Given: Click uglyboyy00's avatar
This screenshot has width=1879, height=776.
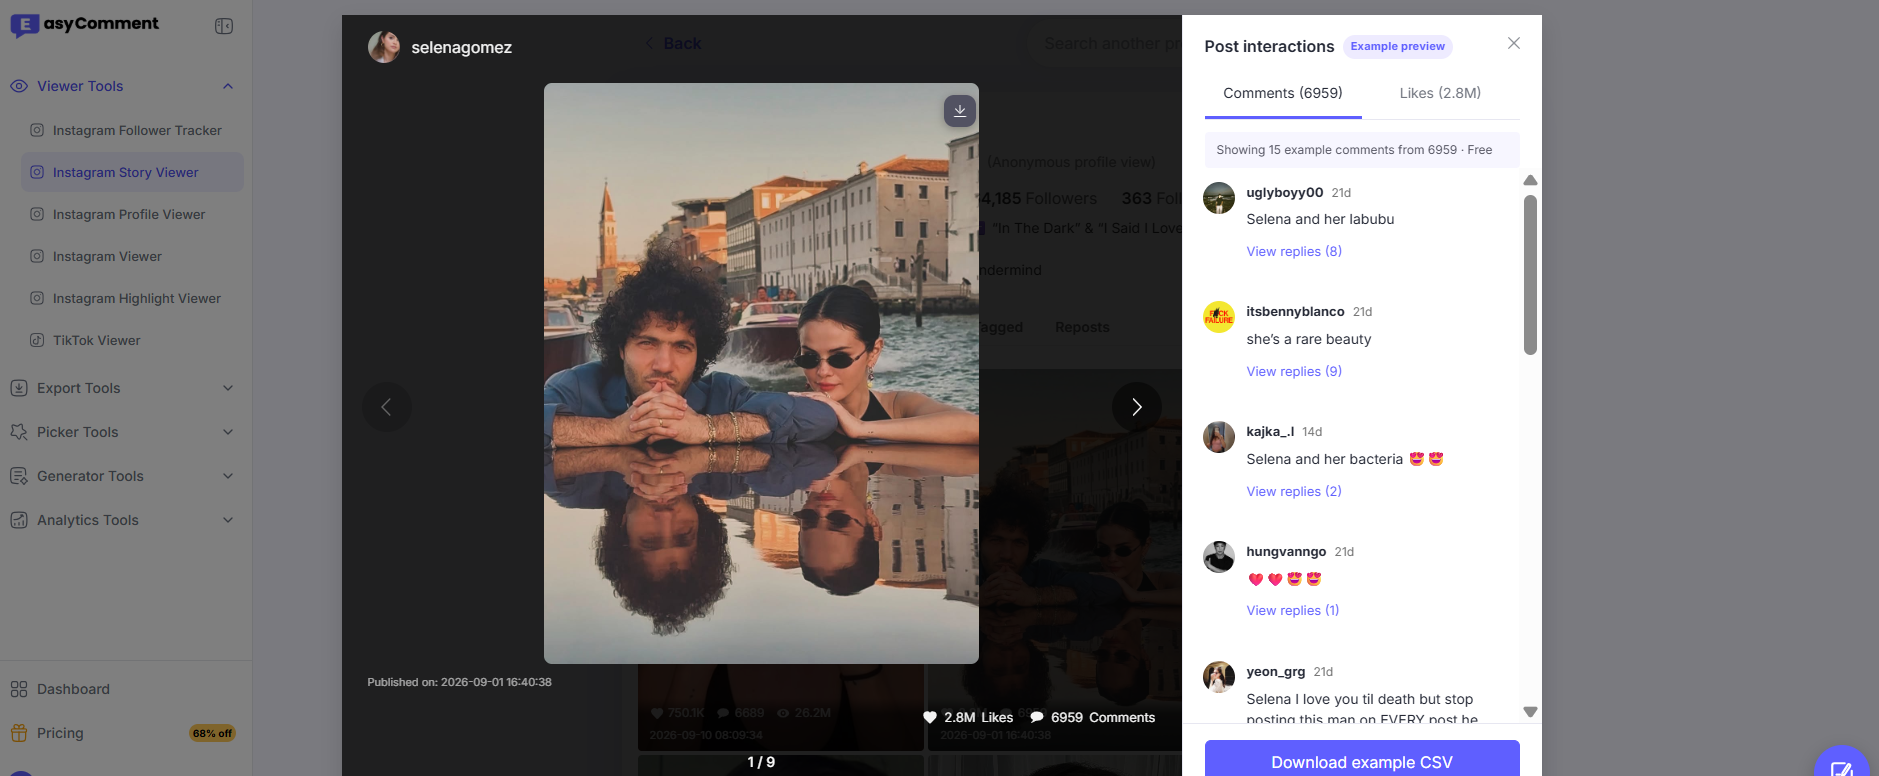Looking at the screenshot, I should pos(1219,198).
